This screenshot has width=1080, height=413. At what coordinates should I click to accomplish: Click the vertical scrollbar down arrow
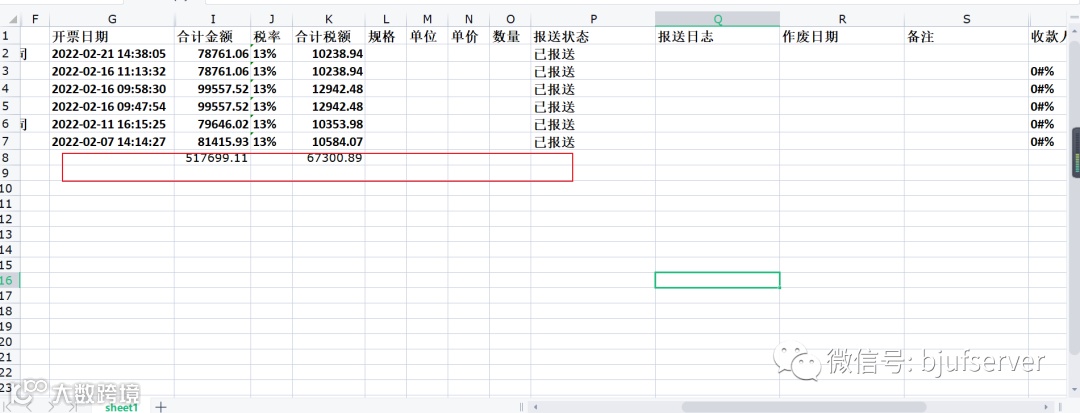(x=1074, y=392)
